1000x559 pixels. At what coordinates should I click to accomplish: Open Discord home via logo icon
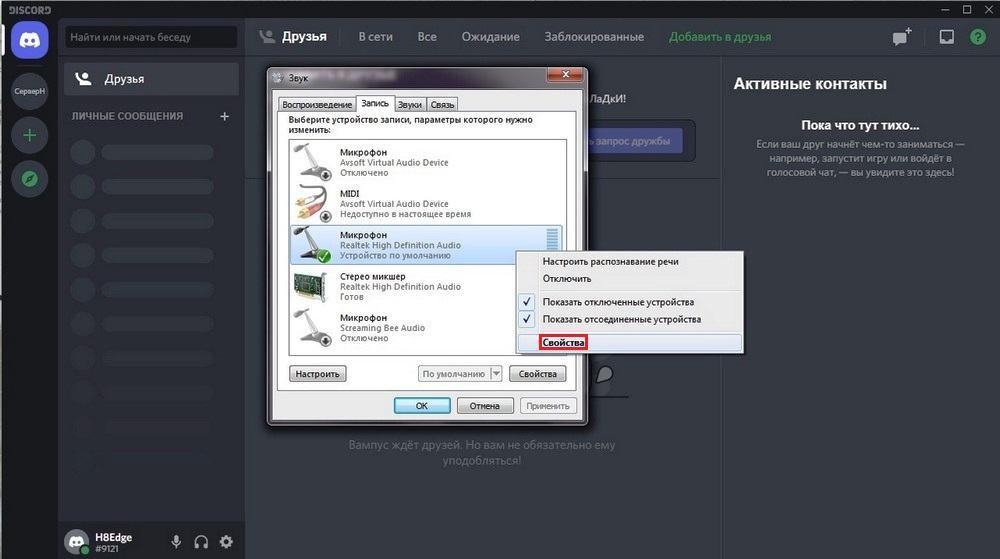point(29,40)
